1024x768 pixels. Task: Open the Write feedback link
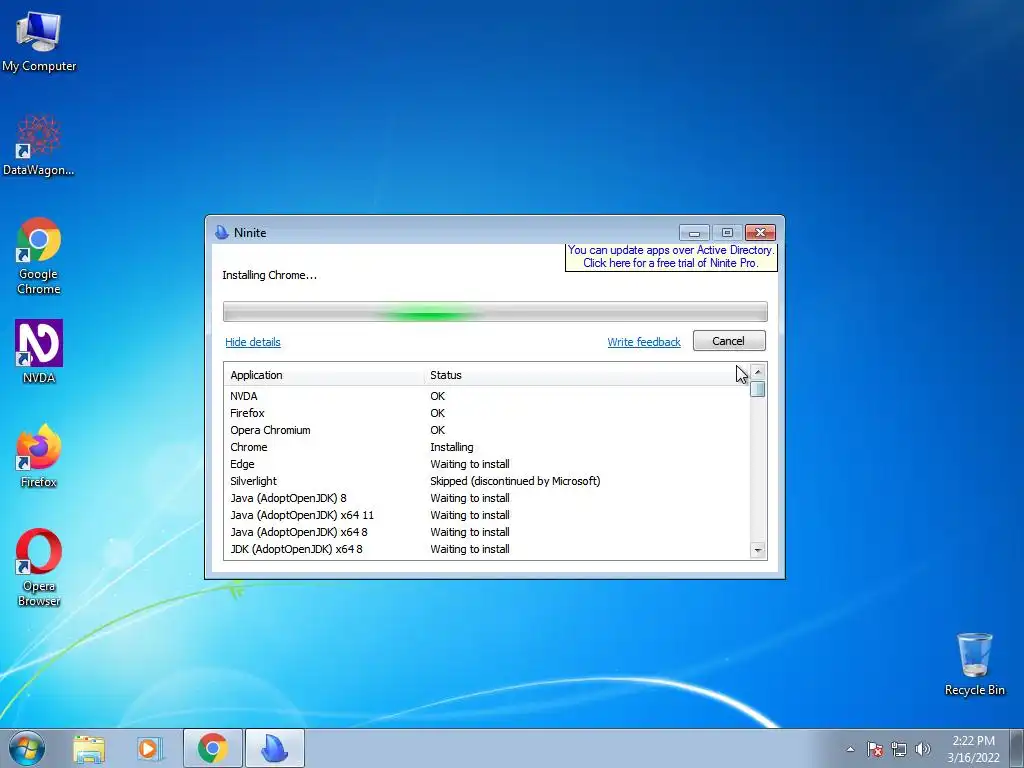644,342
